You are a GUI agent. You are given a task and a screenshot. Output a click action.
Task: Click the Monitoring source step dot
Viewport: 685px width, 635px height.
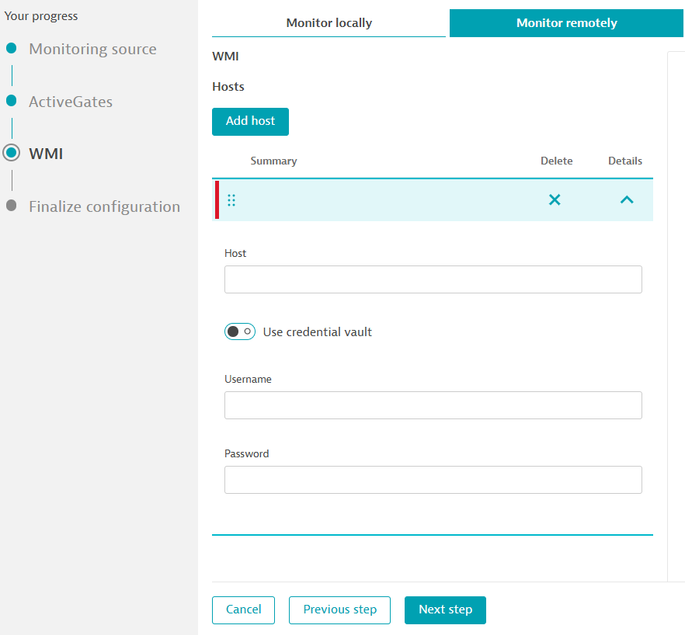12,49
